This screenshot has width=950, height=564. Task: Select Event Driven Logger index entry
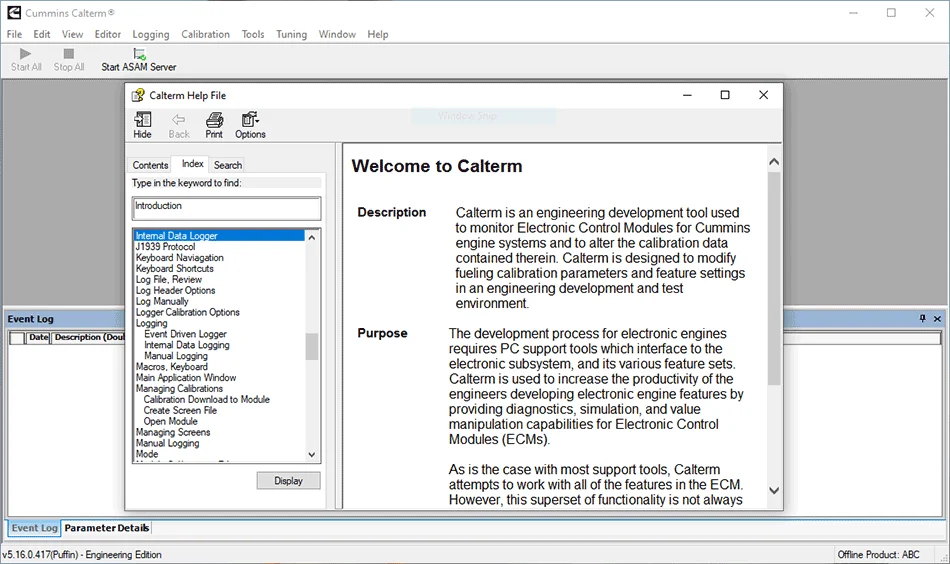[185, 334]
